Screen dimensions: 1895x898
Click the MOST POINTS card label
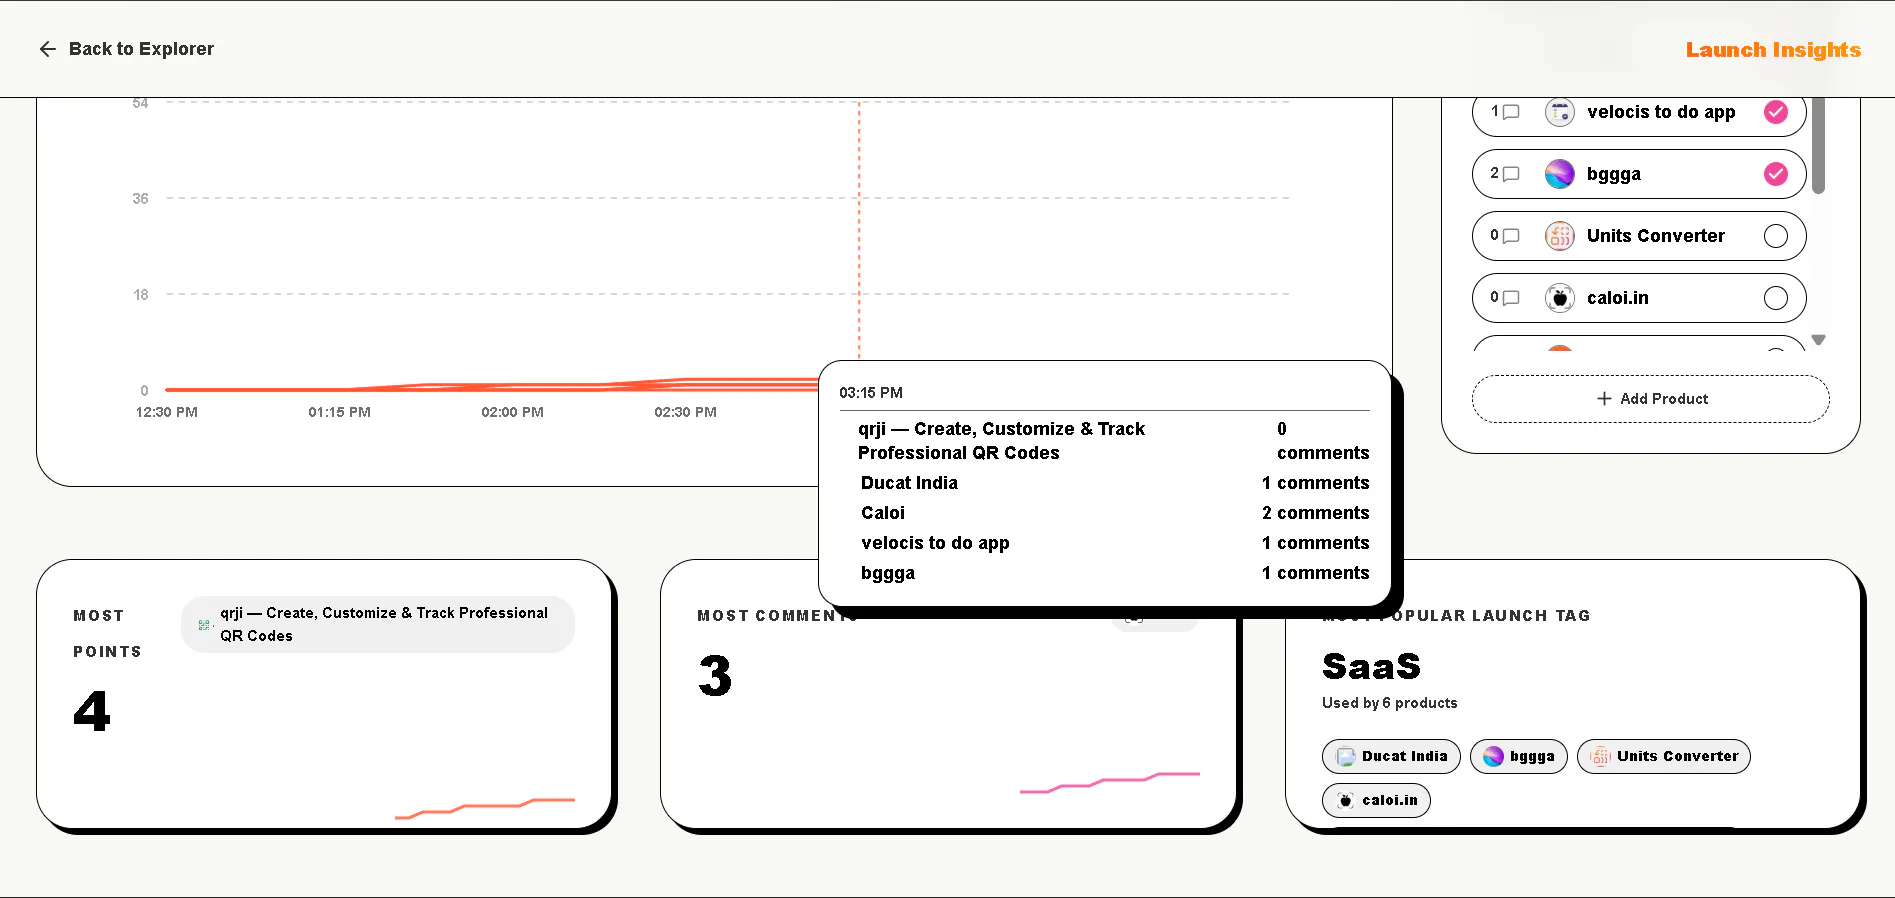click(x=107, y=634)
